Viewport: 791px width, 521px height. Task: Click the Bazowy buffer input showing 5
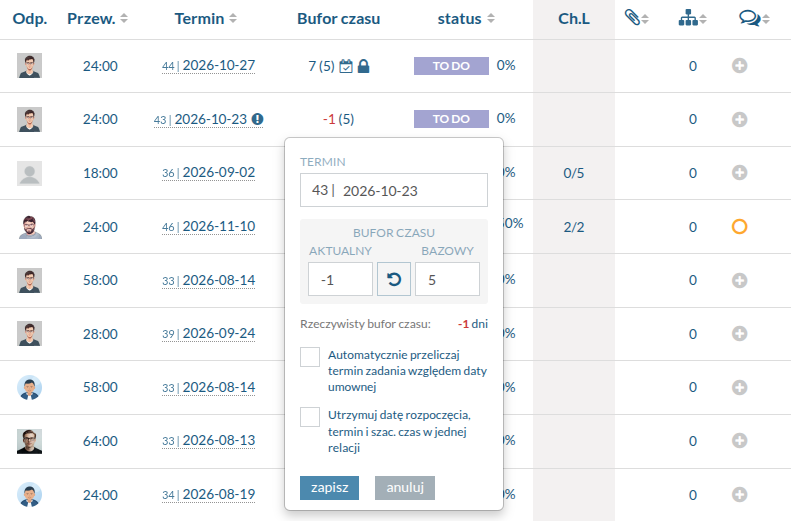click(447, 279)
